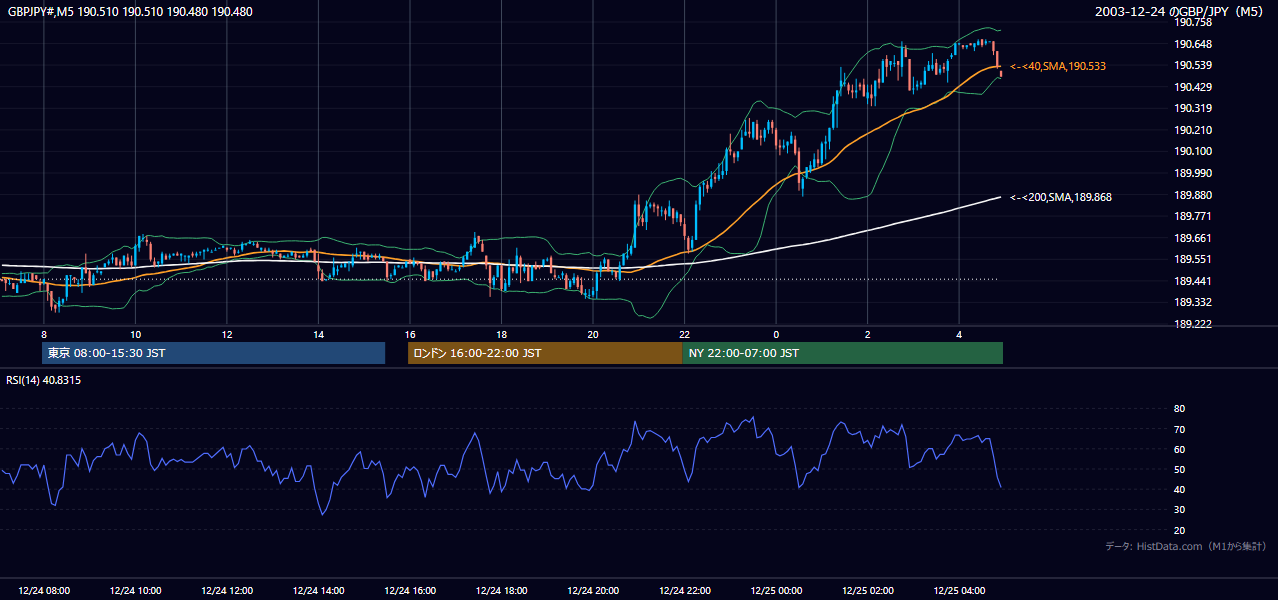Click price axis value 190.210

(x=1192, y=130)
